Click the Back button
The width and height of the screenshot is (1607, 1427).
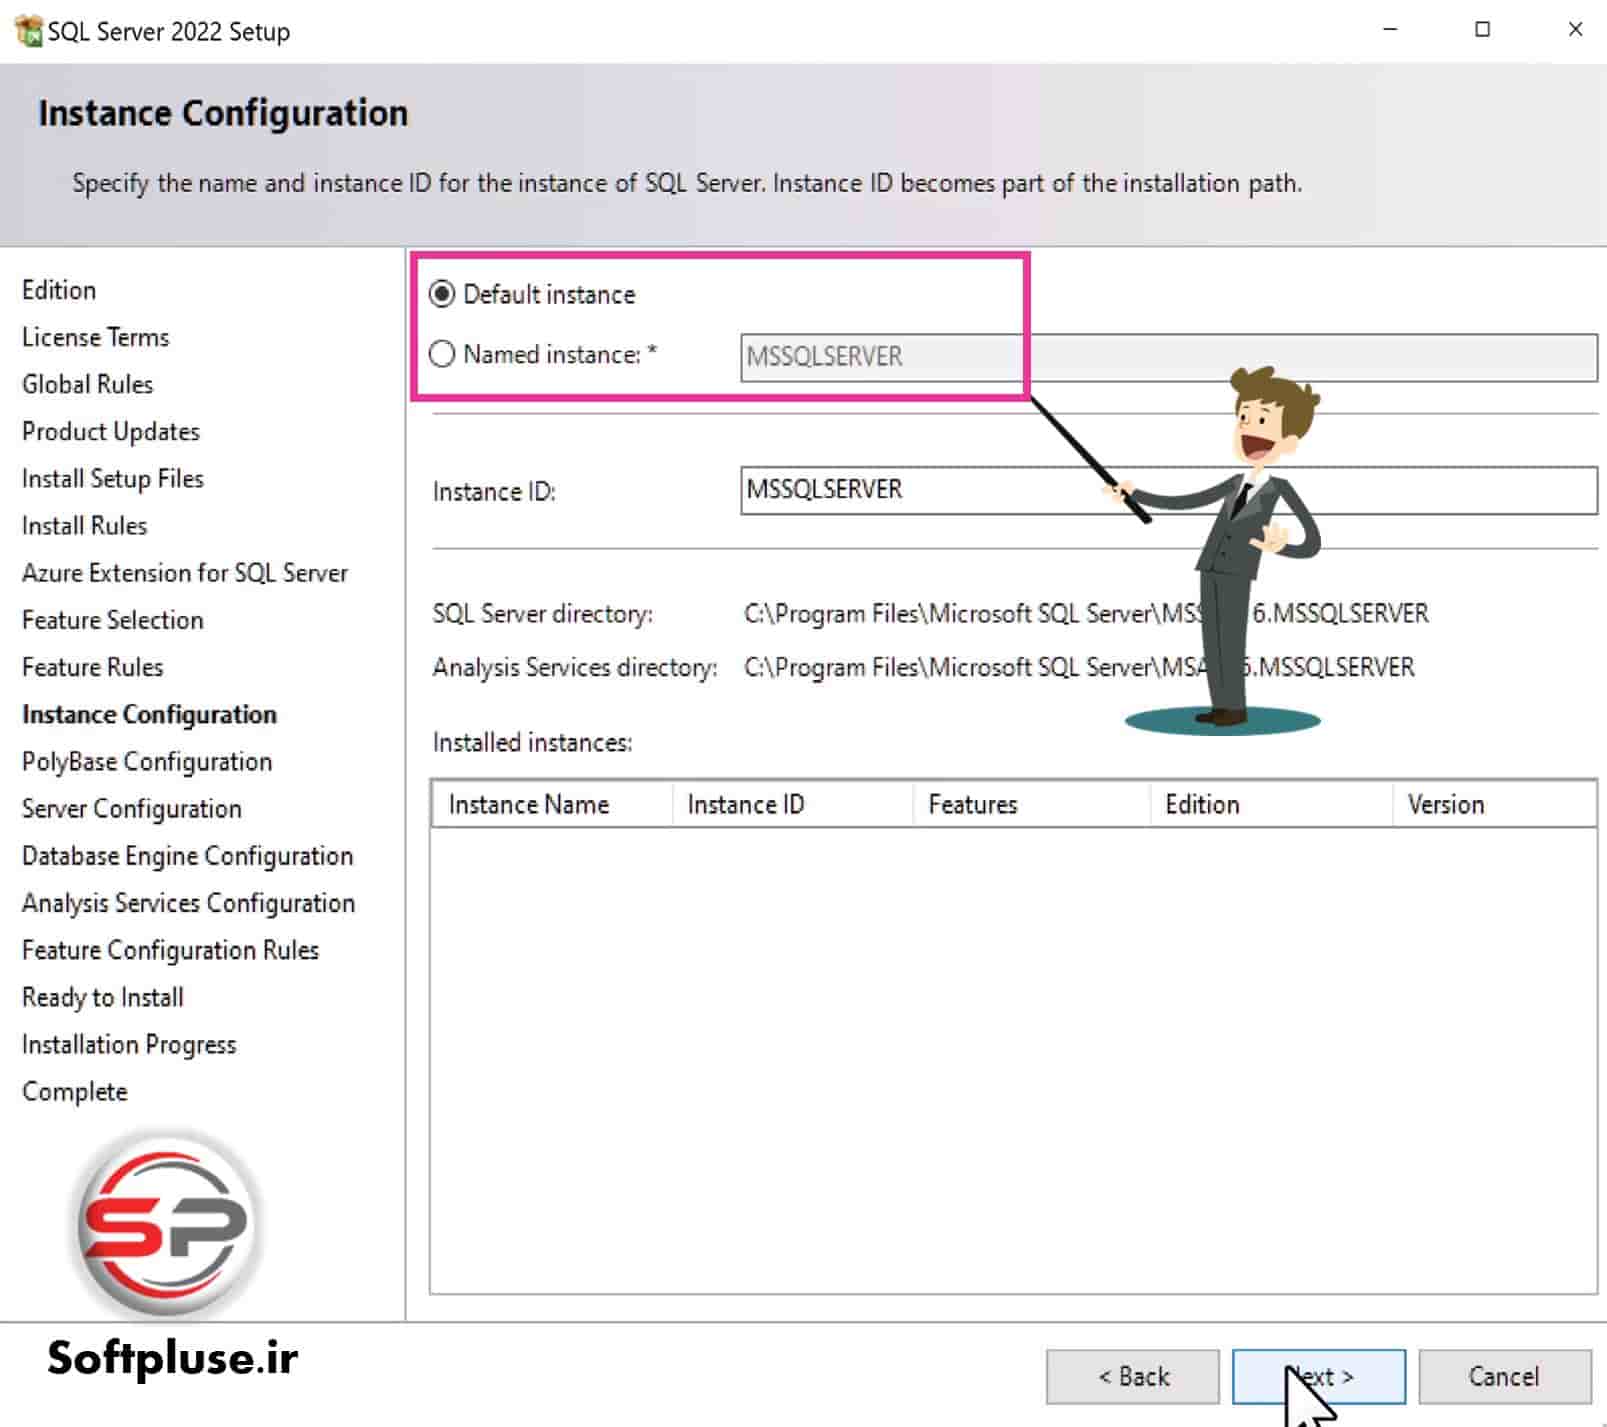[1132, 1376]
